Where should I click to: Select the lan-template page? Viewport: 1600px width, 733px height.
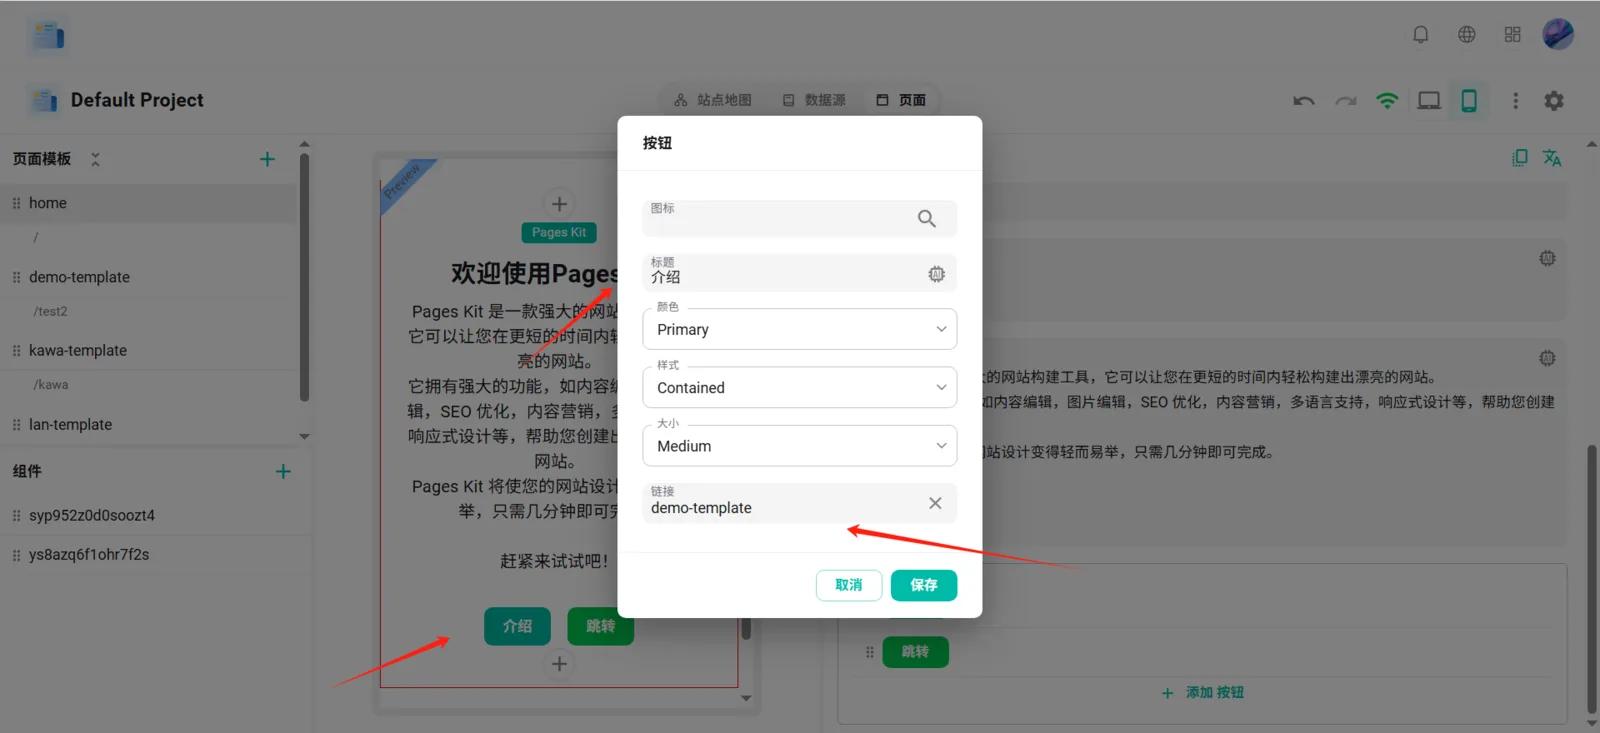click(x=150, y=425)
